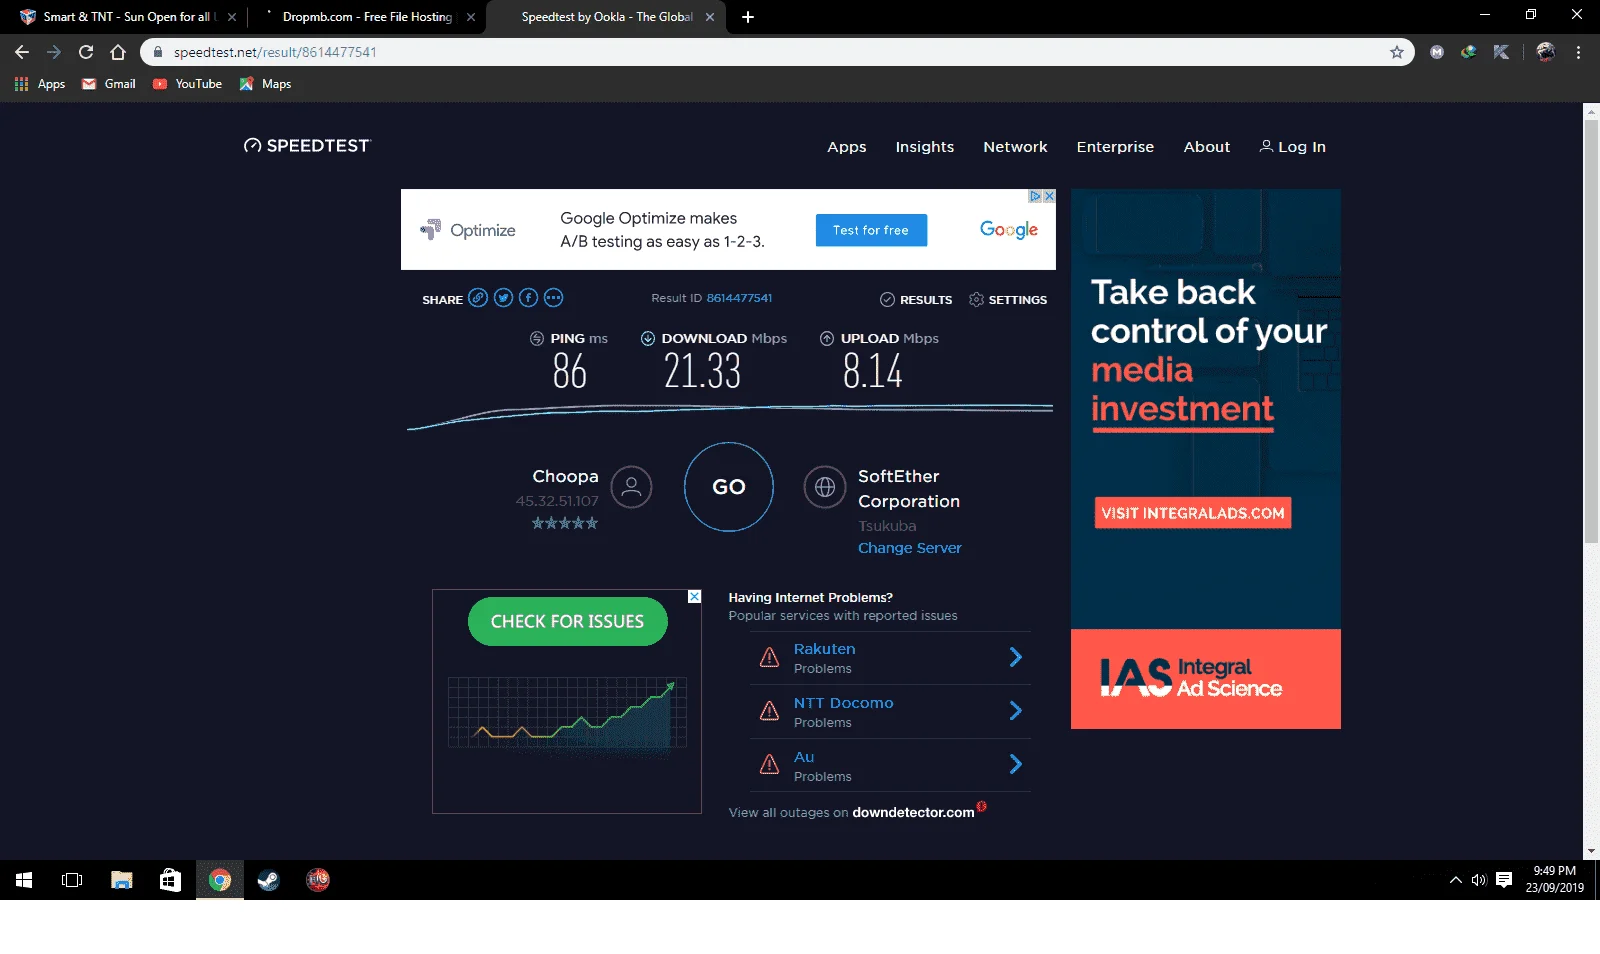Image resolution: width=1600 pixels, height=954 pixels.
Task: Open the taskbar clock and calendar
Action: click(1555, 880)
